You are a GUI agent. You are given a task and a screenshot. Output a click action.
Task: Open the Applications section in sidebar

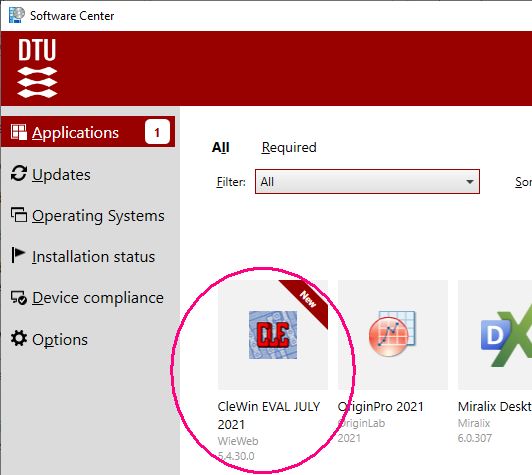88,132
